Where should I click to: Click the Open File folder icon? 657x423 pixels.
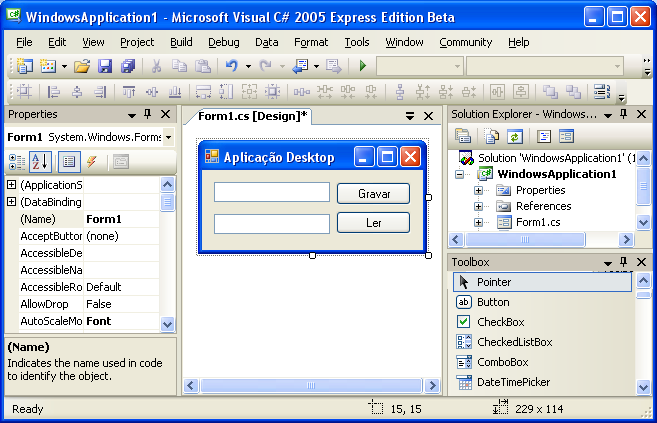[82, 66]
